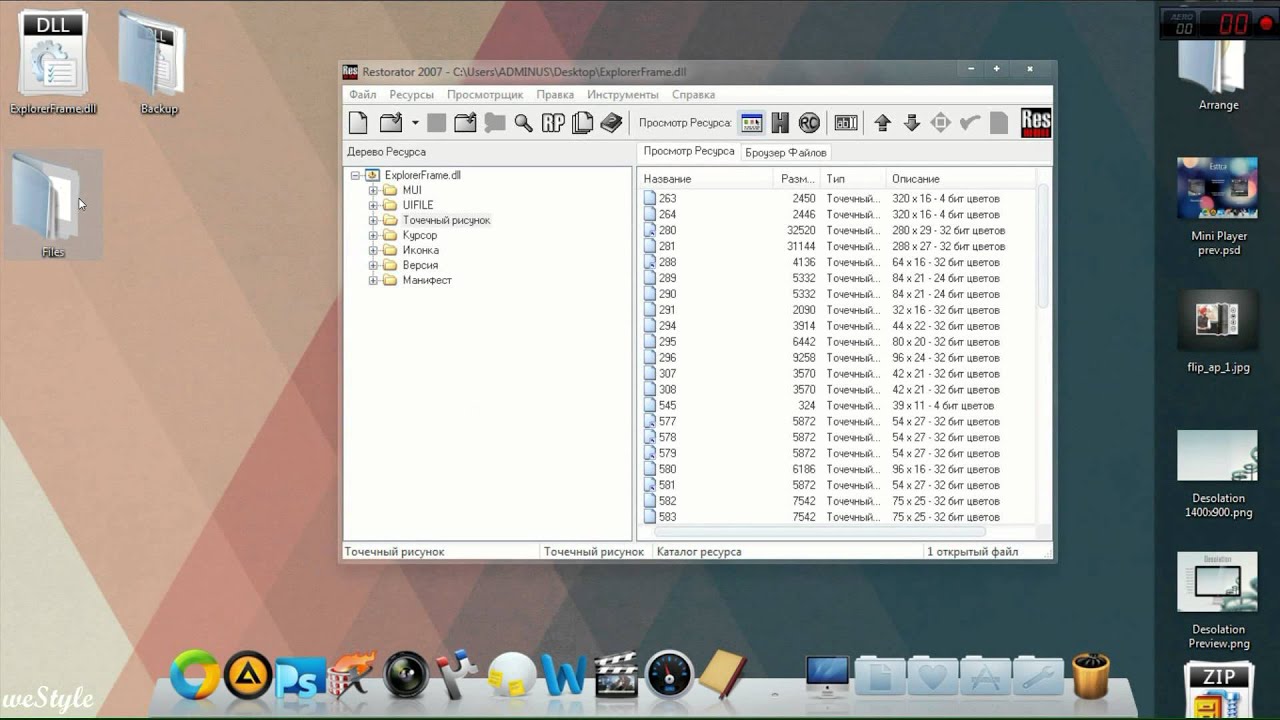Open the Файл menu

pos(362,94)
